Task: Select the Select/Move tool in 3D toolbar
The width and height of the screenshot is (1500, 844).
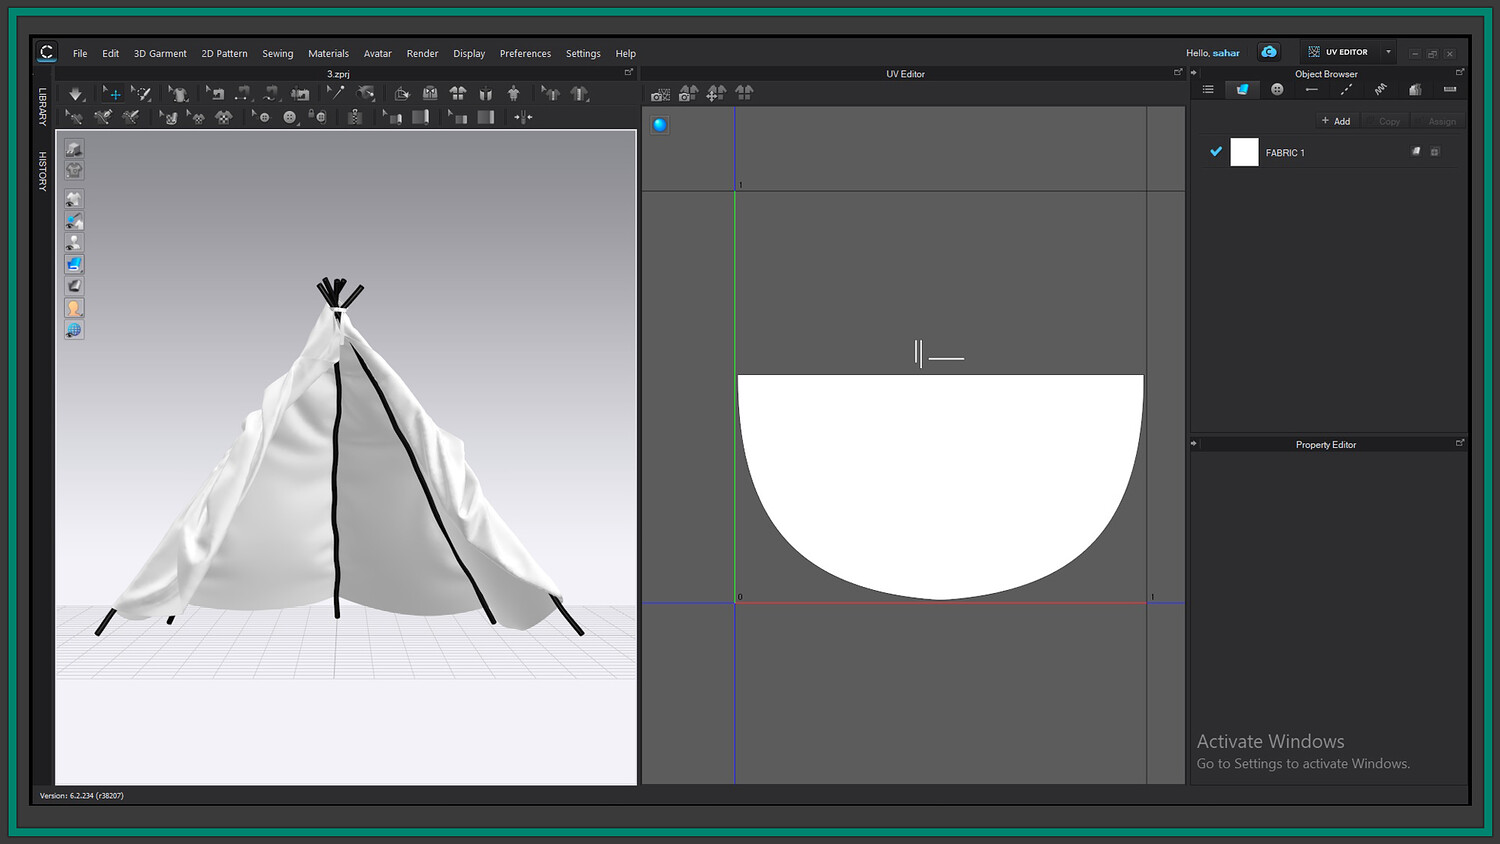Action: point(113,94)
